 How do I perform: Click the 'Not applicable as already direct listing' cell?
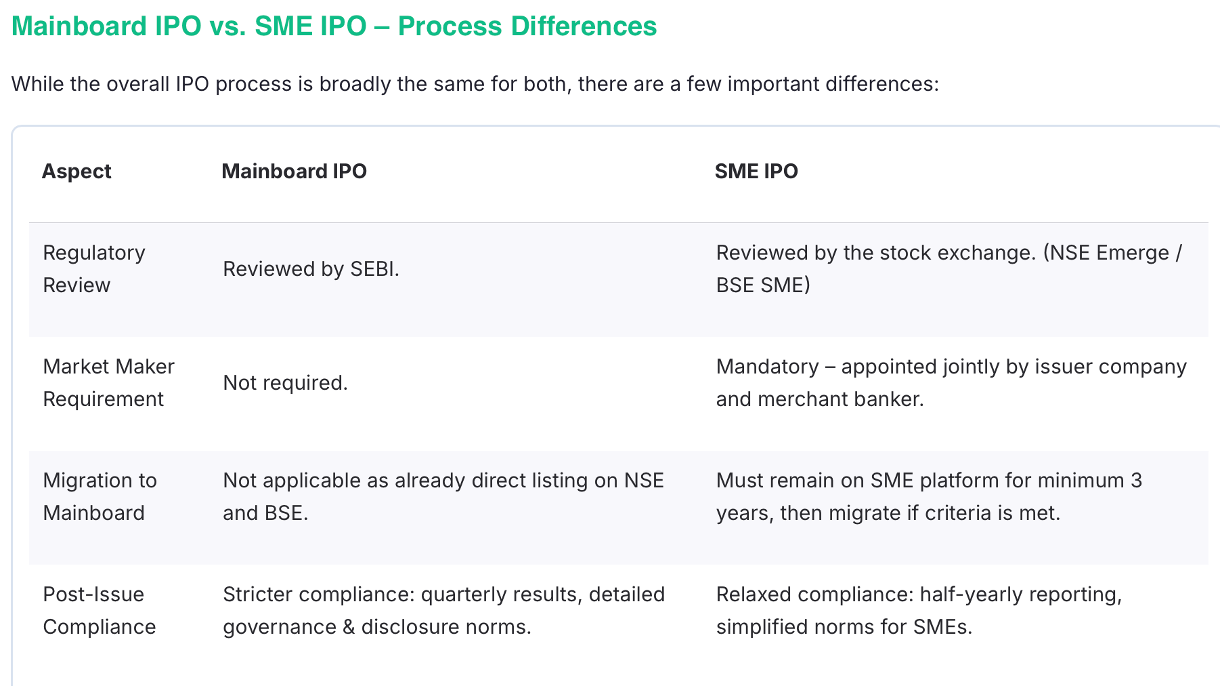443,497
